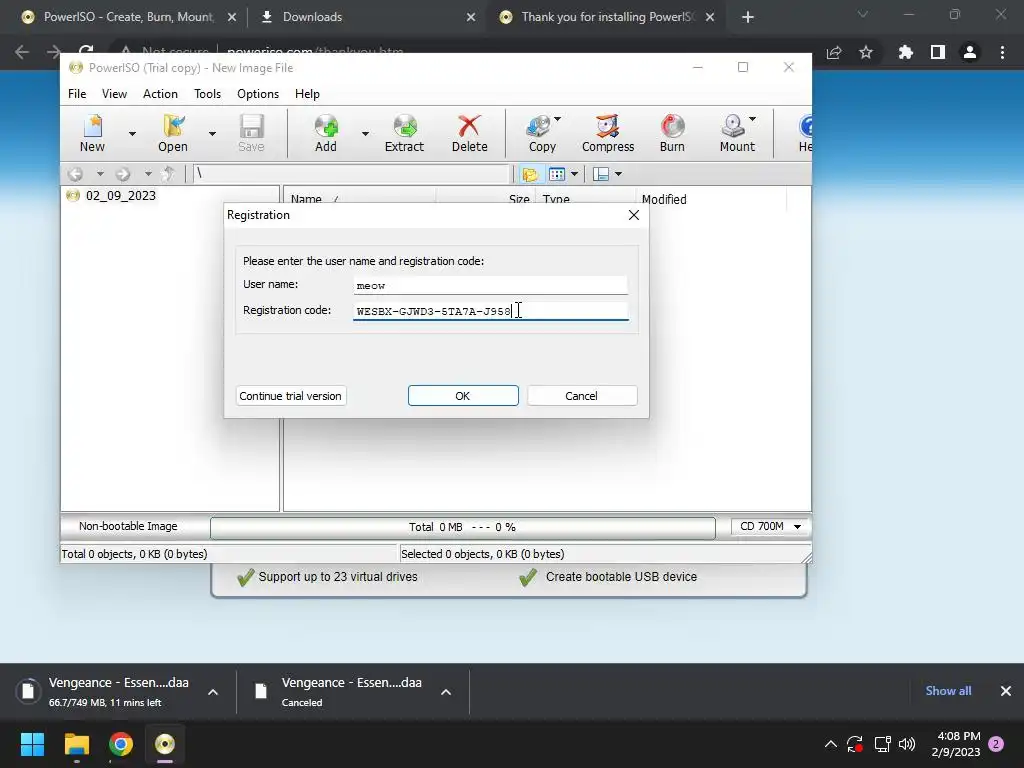
Task: Click the path address field in PowerISO
Action: click(351, 174)
